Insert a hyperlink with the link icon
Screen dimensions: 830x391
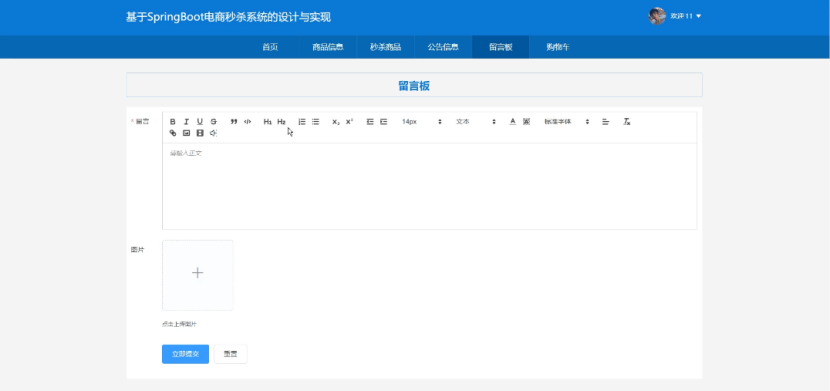(173, 133)
